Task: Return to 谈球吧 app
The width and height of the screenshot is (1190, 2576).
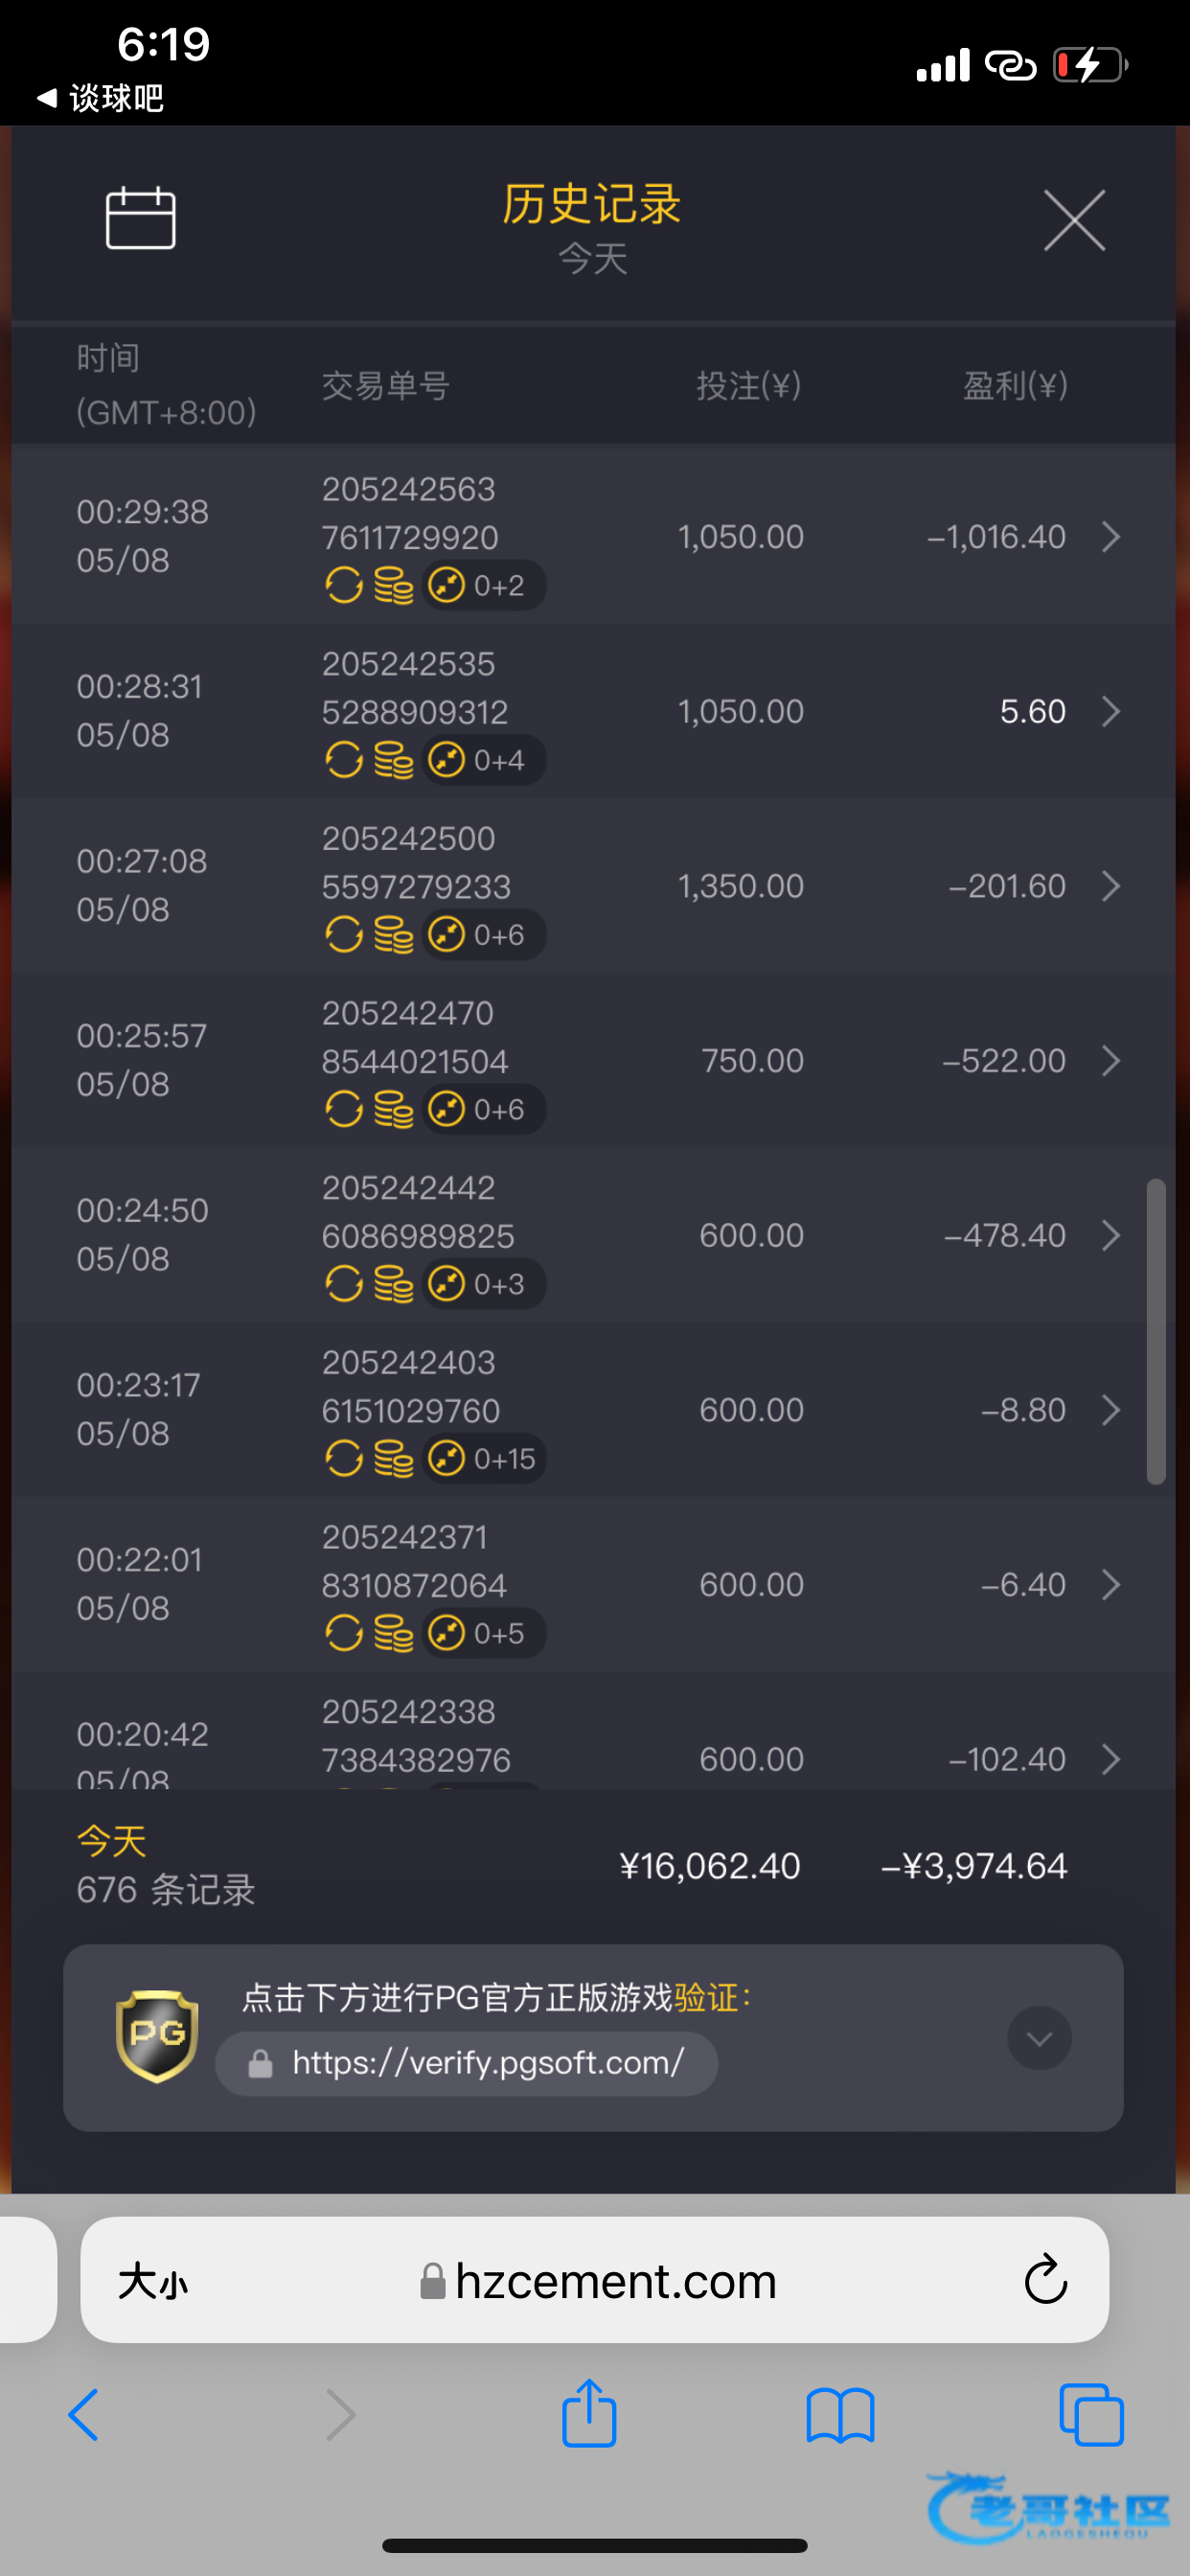Action: [x=100, y=98]
